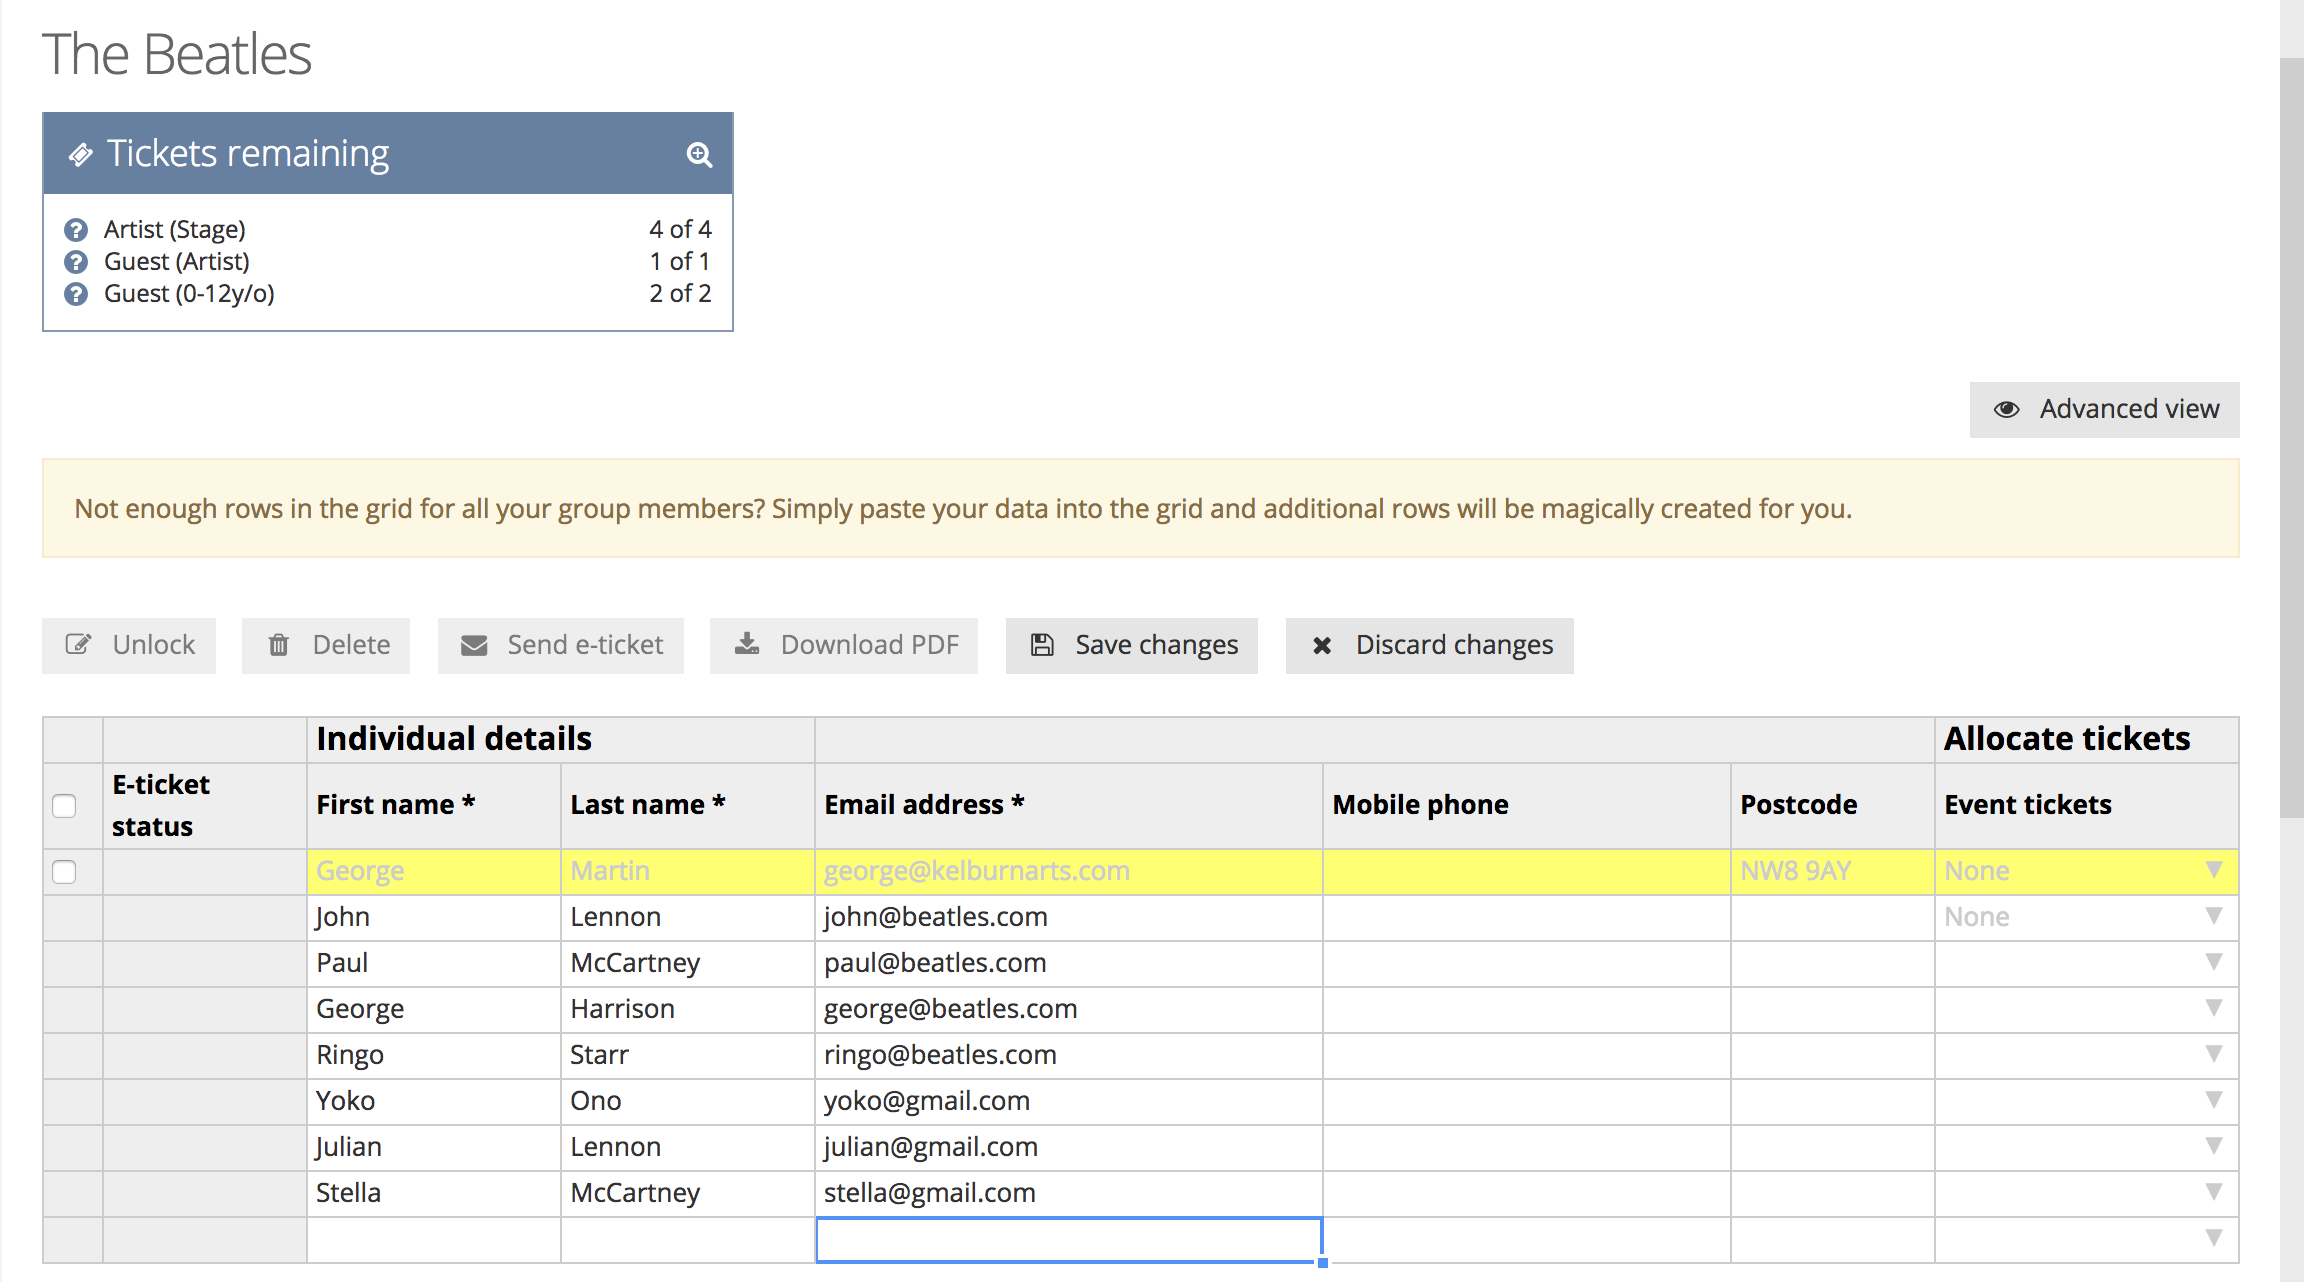The height and width of the screenshot is (1282, 2304).
Task: Click the Unlock button
Action: point(129,645)
